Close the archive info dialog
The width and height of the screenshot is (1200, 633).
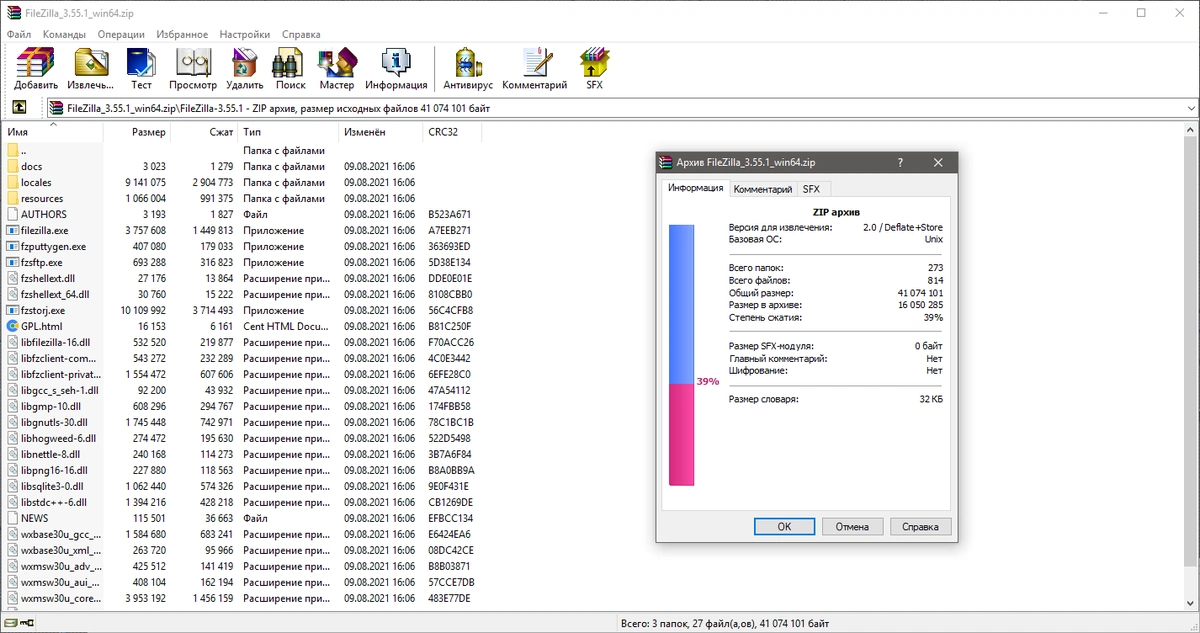click(937, 162)
